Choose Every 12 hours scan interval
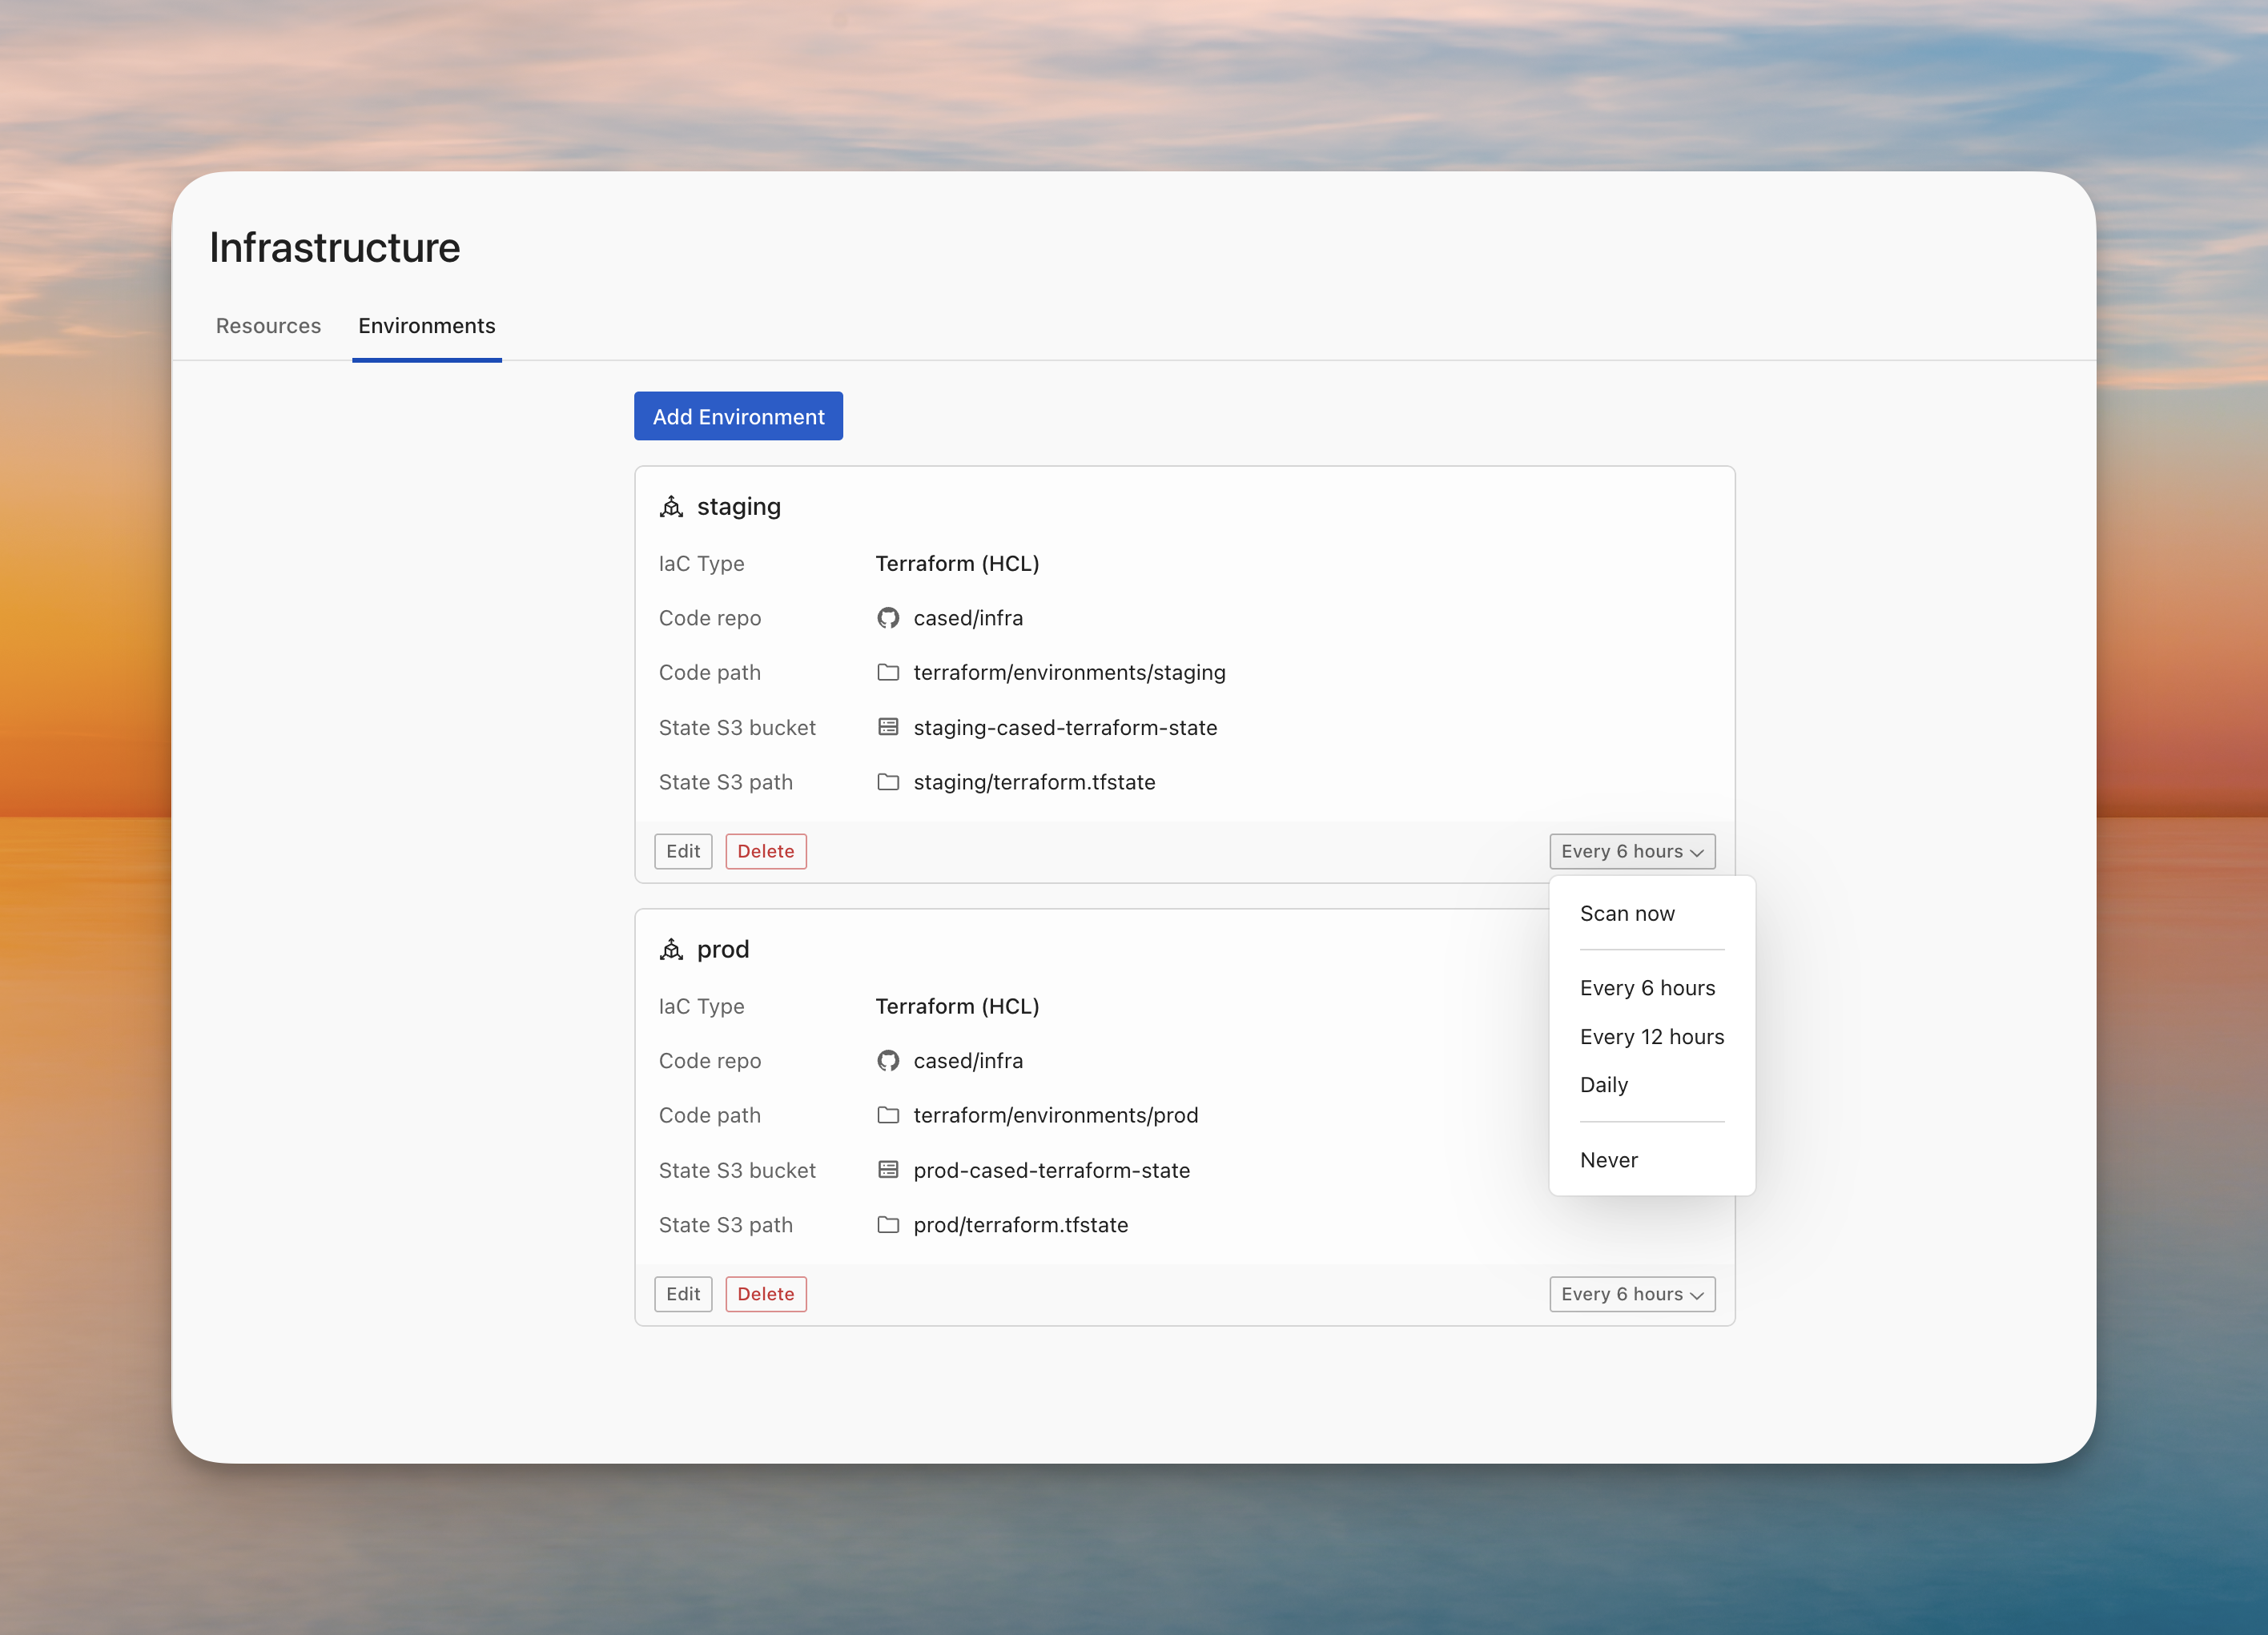 coord(1651,1037)
